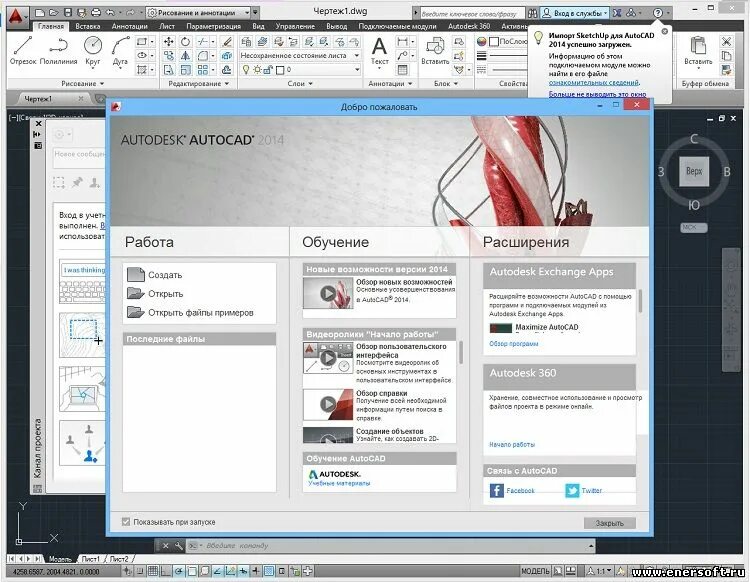Click the Layer Properties icon
The height and width of the screenshot is (582, 750).
pos(246,42)
